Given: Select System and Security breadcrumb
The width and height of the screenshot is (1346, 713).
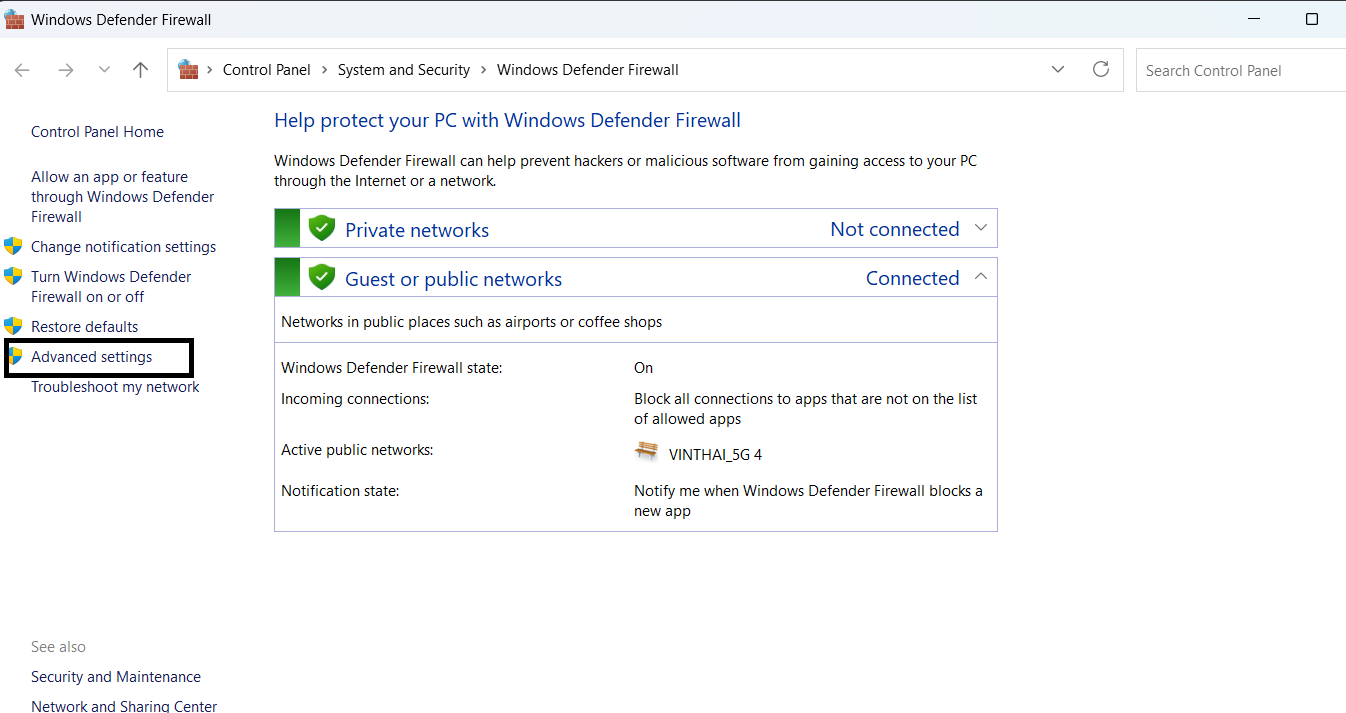Looking at the screenshot, I should [x=403, y=70].
